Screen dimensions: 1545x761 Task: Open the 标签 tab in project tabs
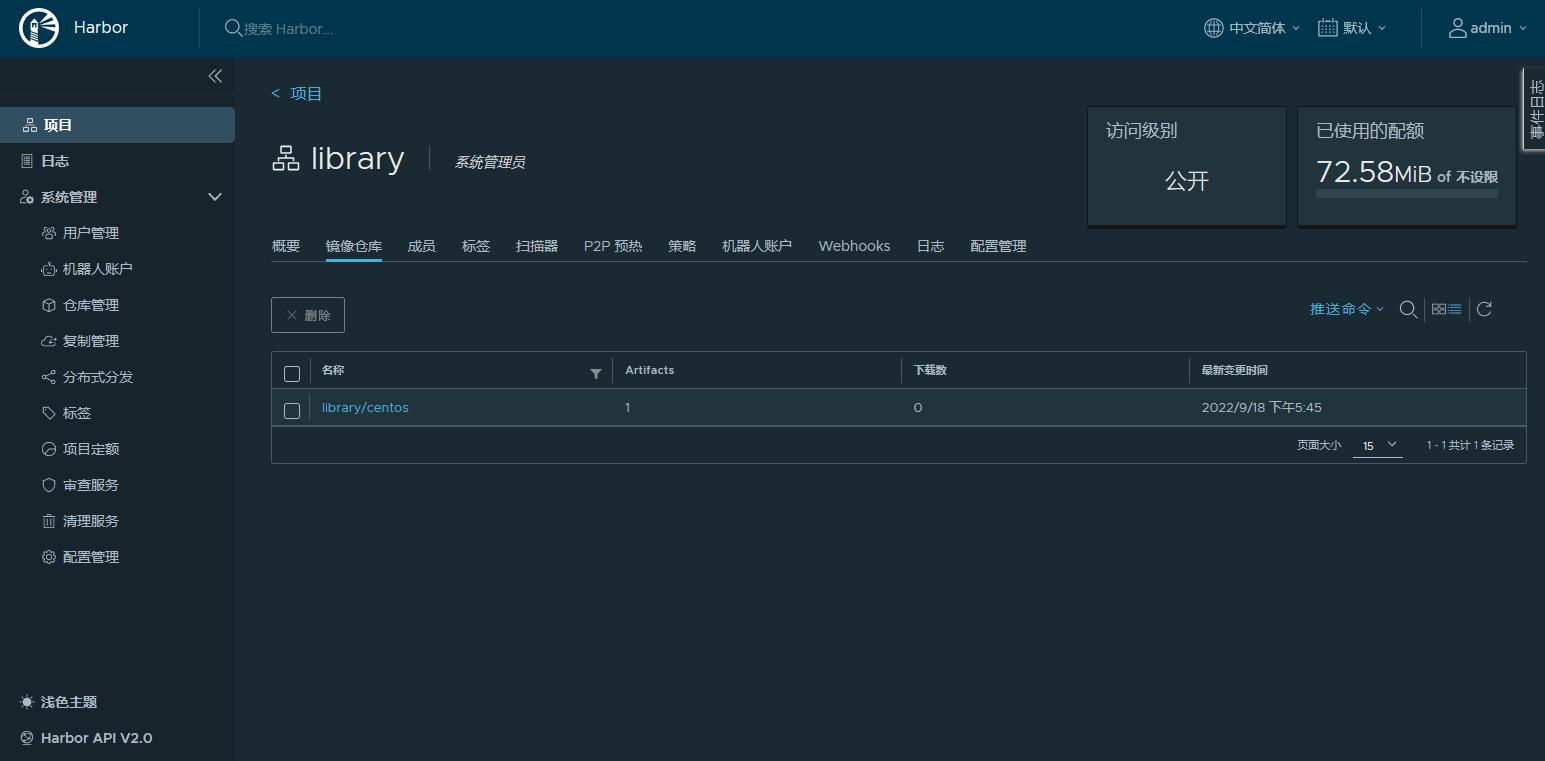tap(476, 246)
